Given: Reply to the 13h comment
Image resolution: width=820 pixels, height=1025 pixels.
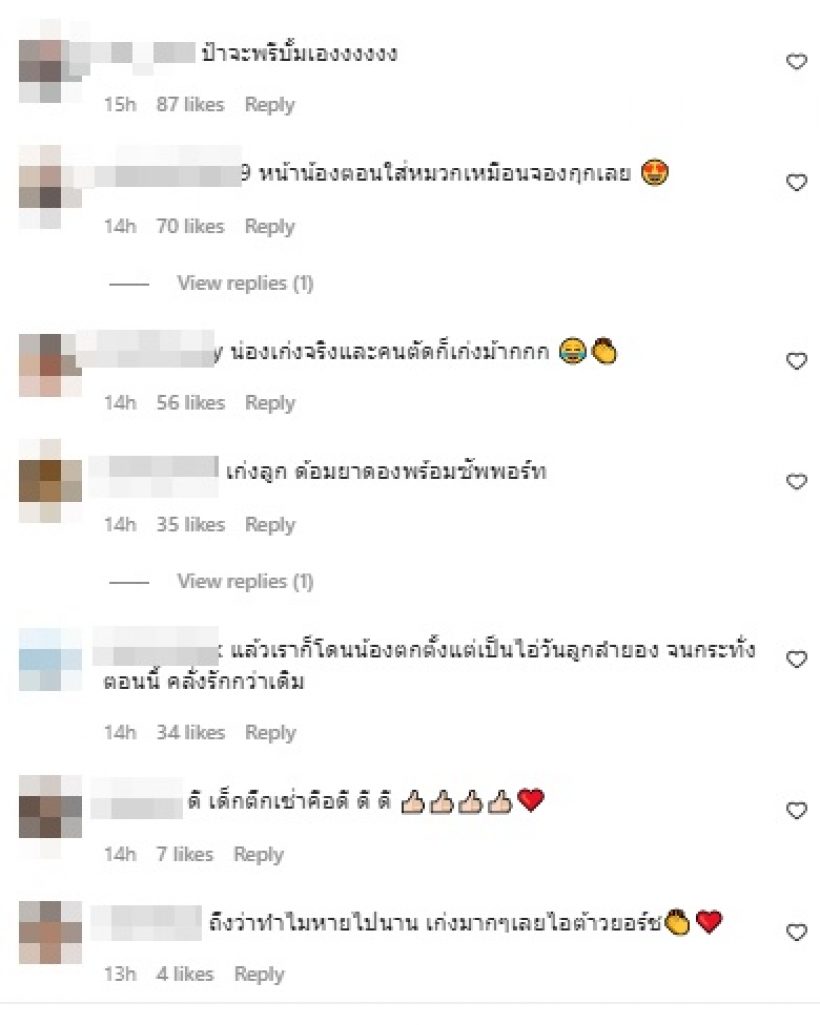Looking at the screenshot, I should click(x=259, y=974).
